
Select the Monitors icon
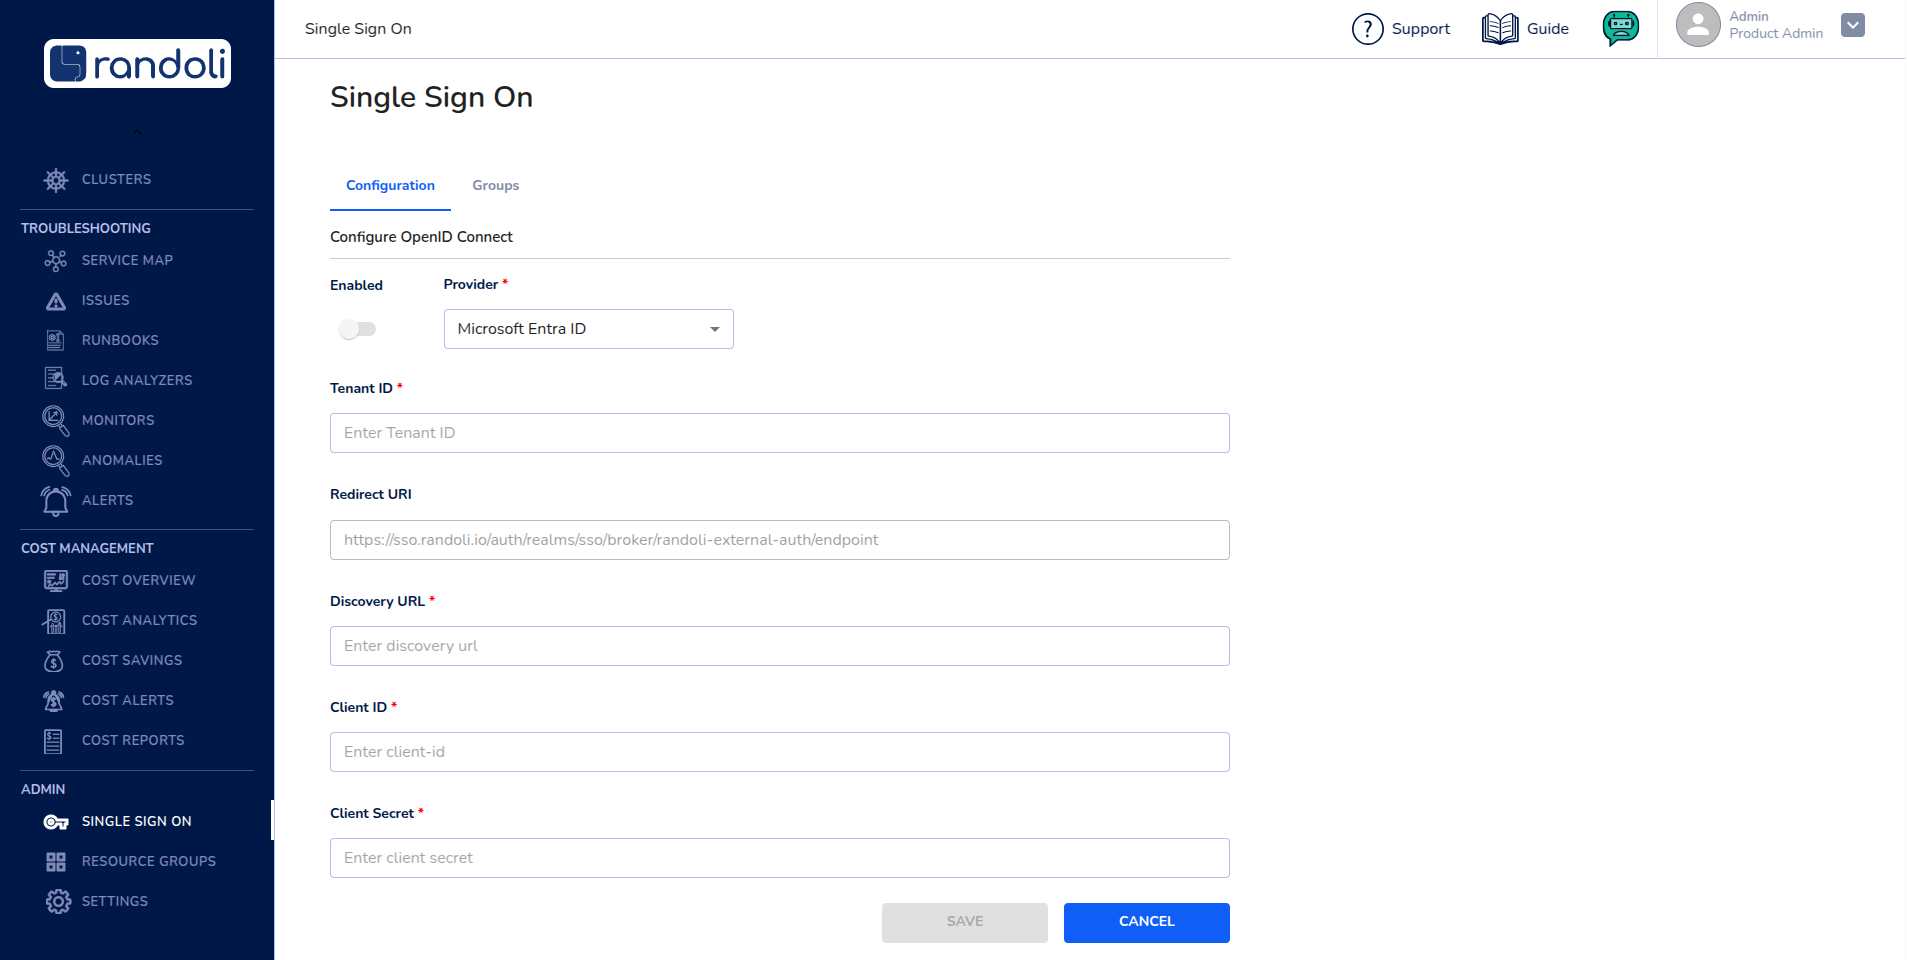point(56,420)
